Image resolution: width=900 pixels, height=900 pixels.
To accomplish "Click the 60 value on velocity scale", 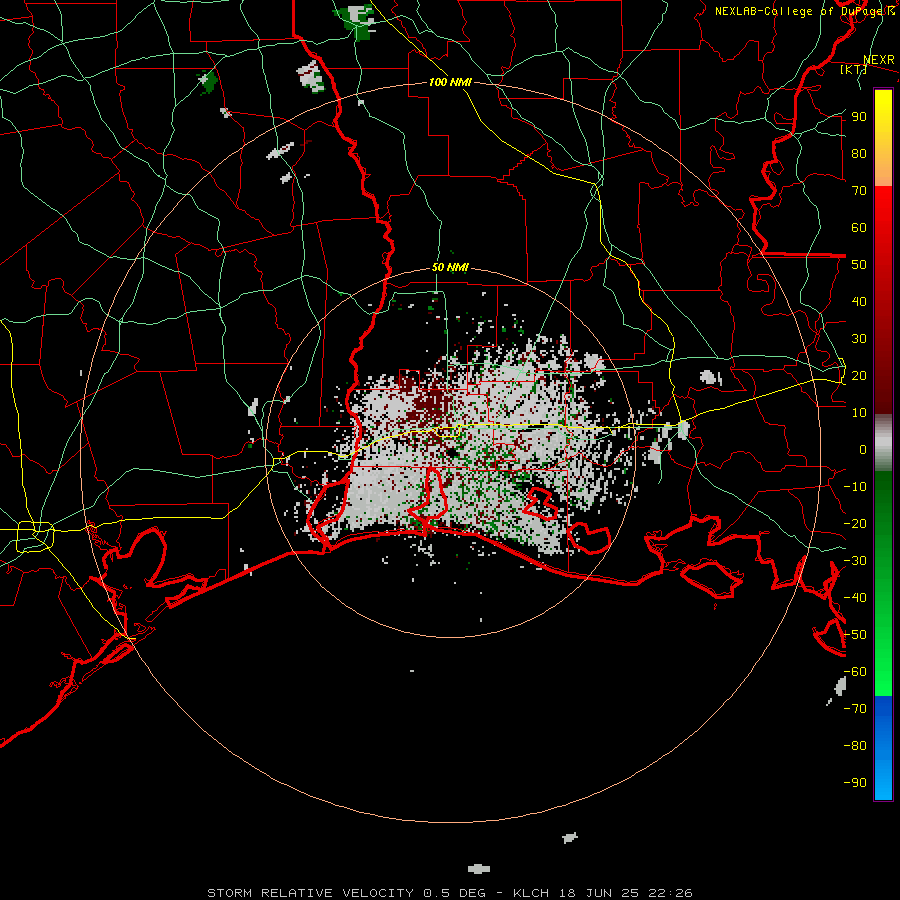I will pos(859,228).
